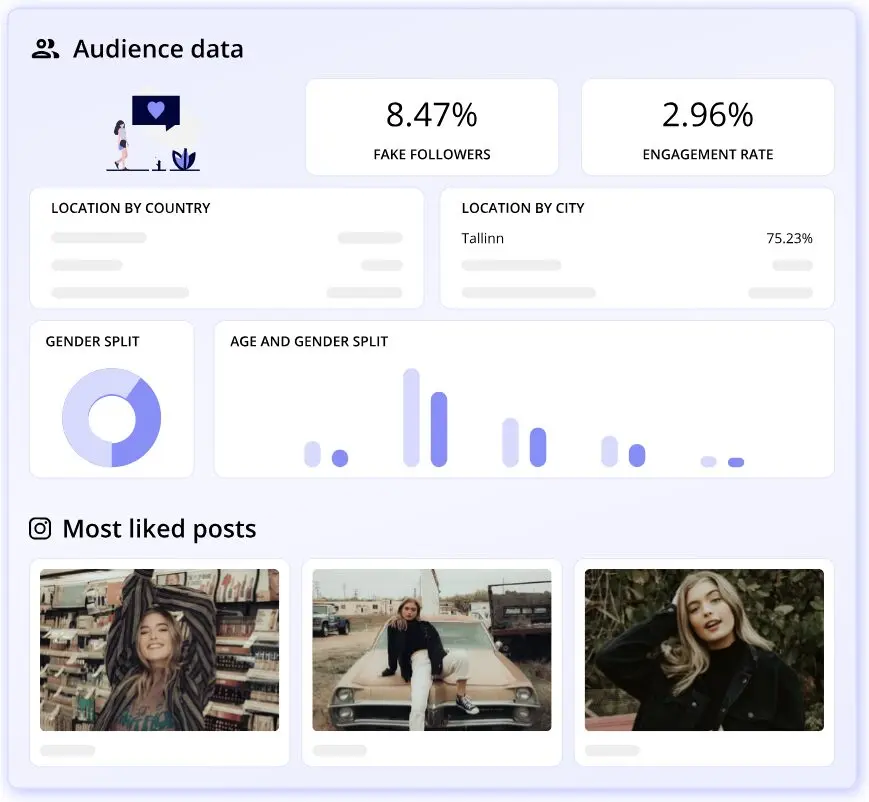Click the Age and Gender Split title
Viewport: 869px width, 802px height.
pyautogui.click(x=309, y=341)
